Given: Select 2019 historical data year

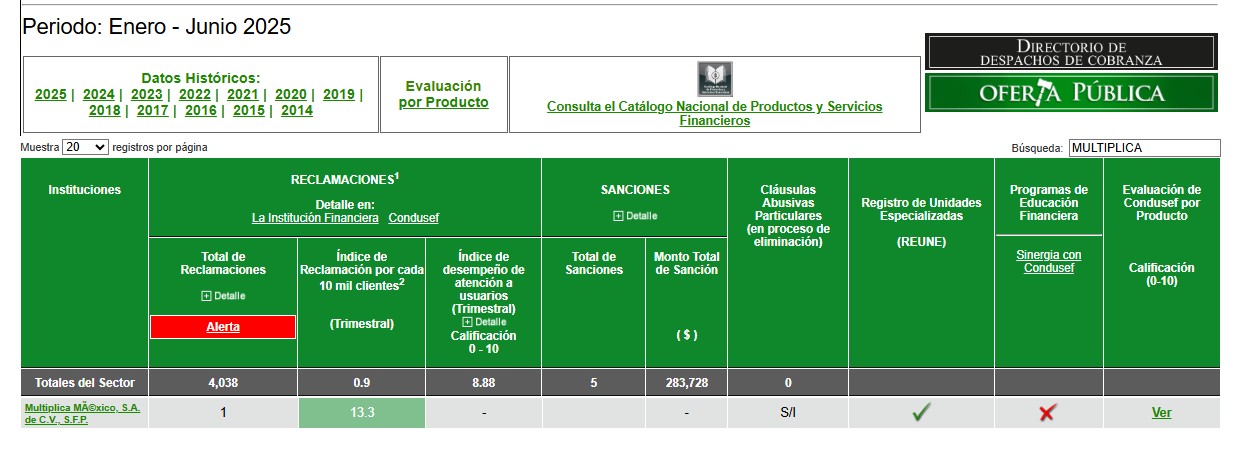Looking at the screenshot, I should coord(339,95).
